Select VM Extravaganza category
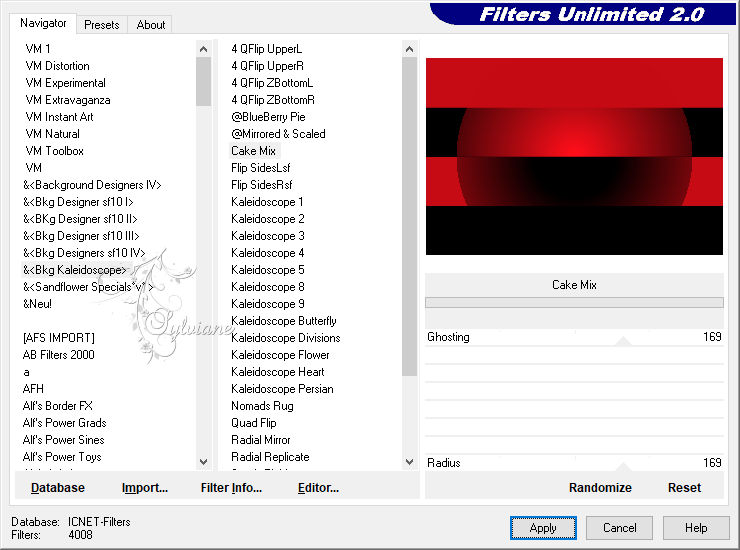This screenshot has width=740, height=550. [x=68, y=100]
